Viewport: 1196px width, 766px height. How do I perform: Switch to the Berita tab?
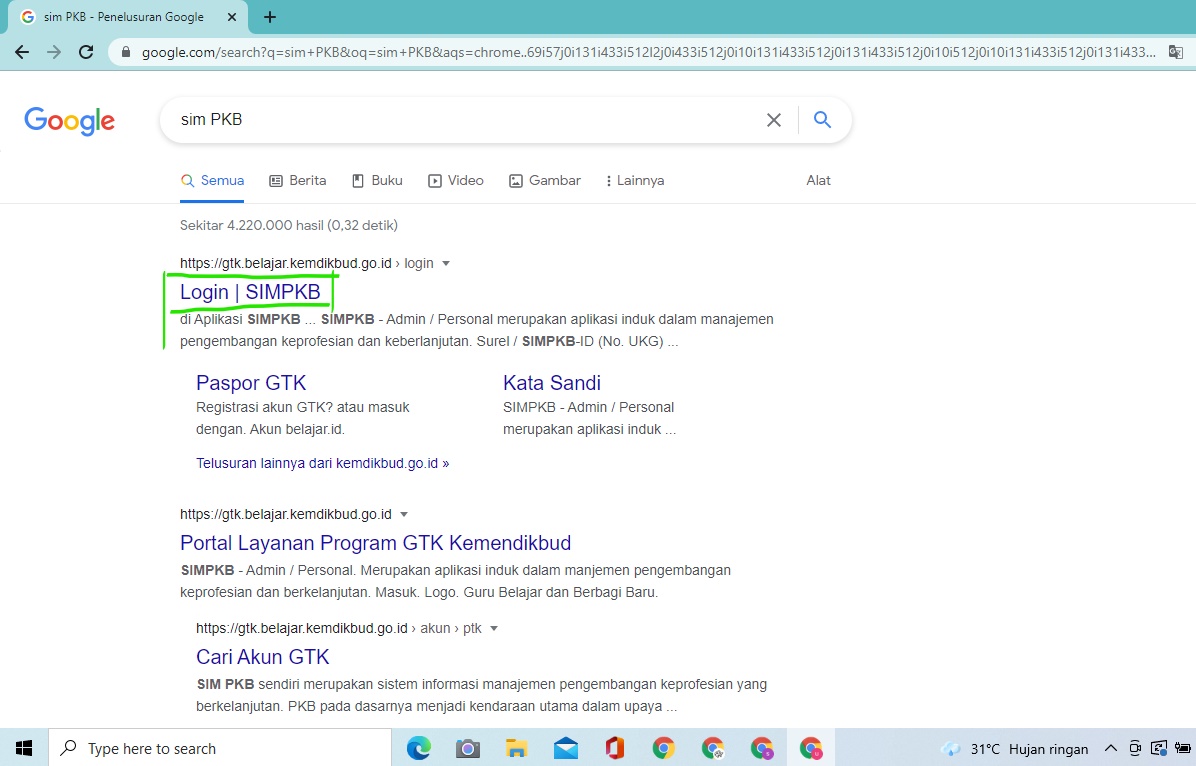(x=297, y=181)
